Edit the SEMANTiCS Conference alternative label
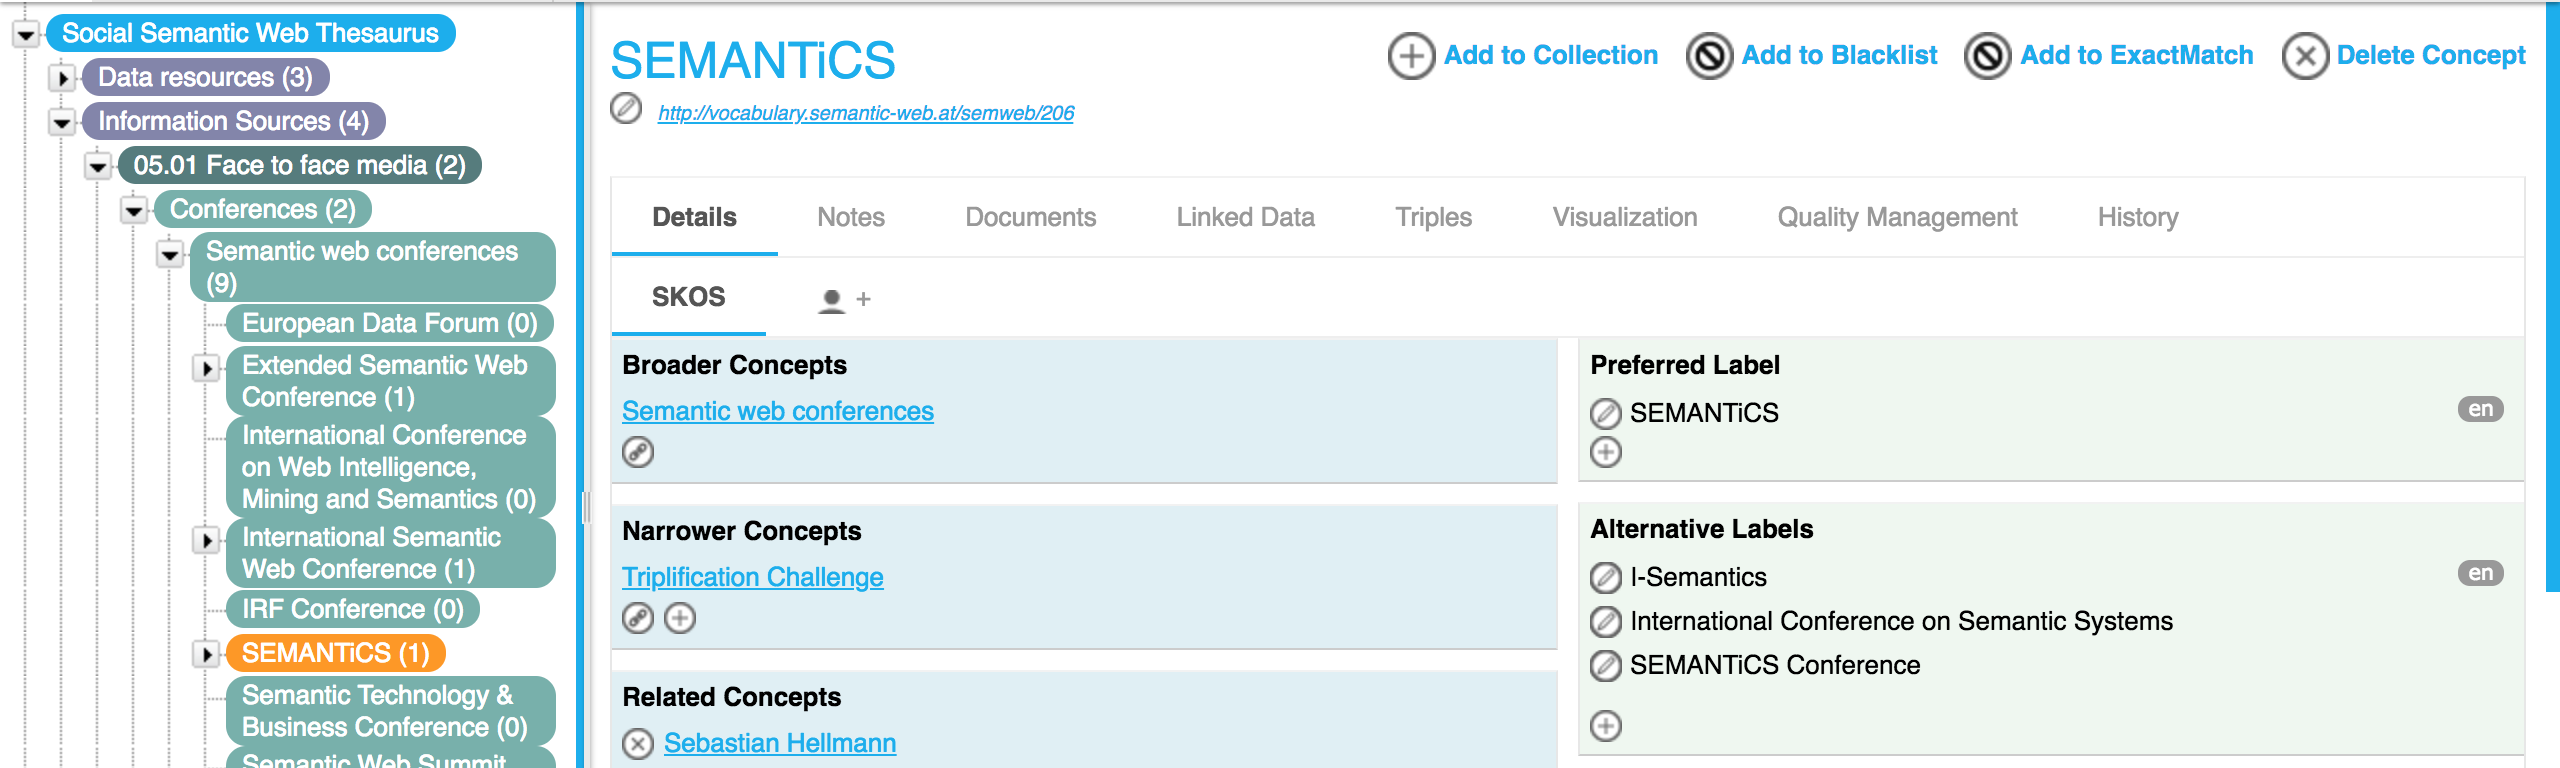The height and width of the screenshot is (768, 2560). pos(1606,666)
